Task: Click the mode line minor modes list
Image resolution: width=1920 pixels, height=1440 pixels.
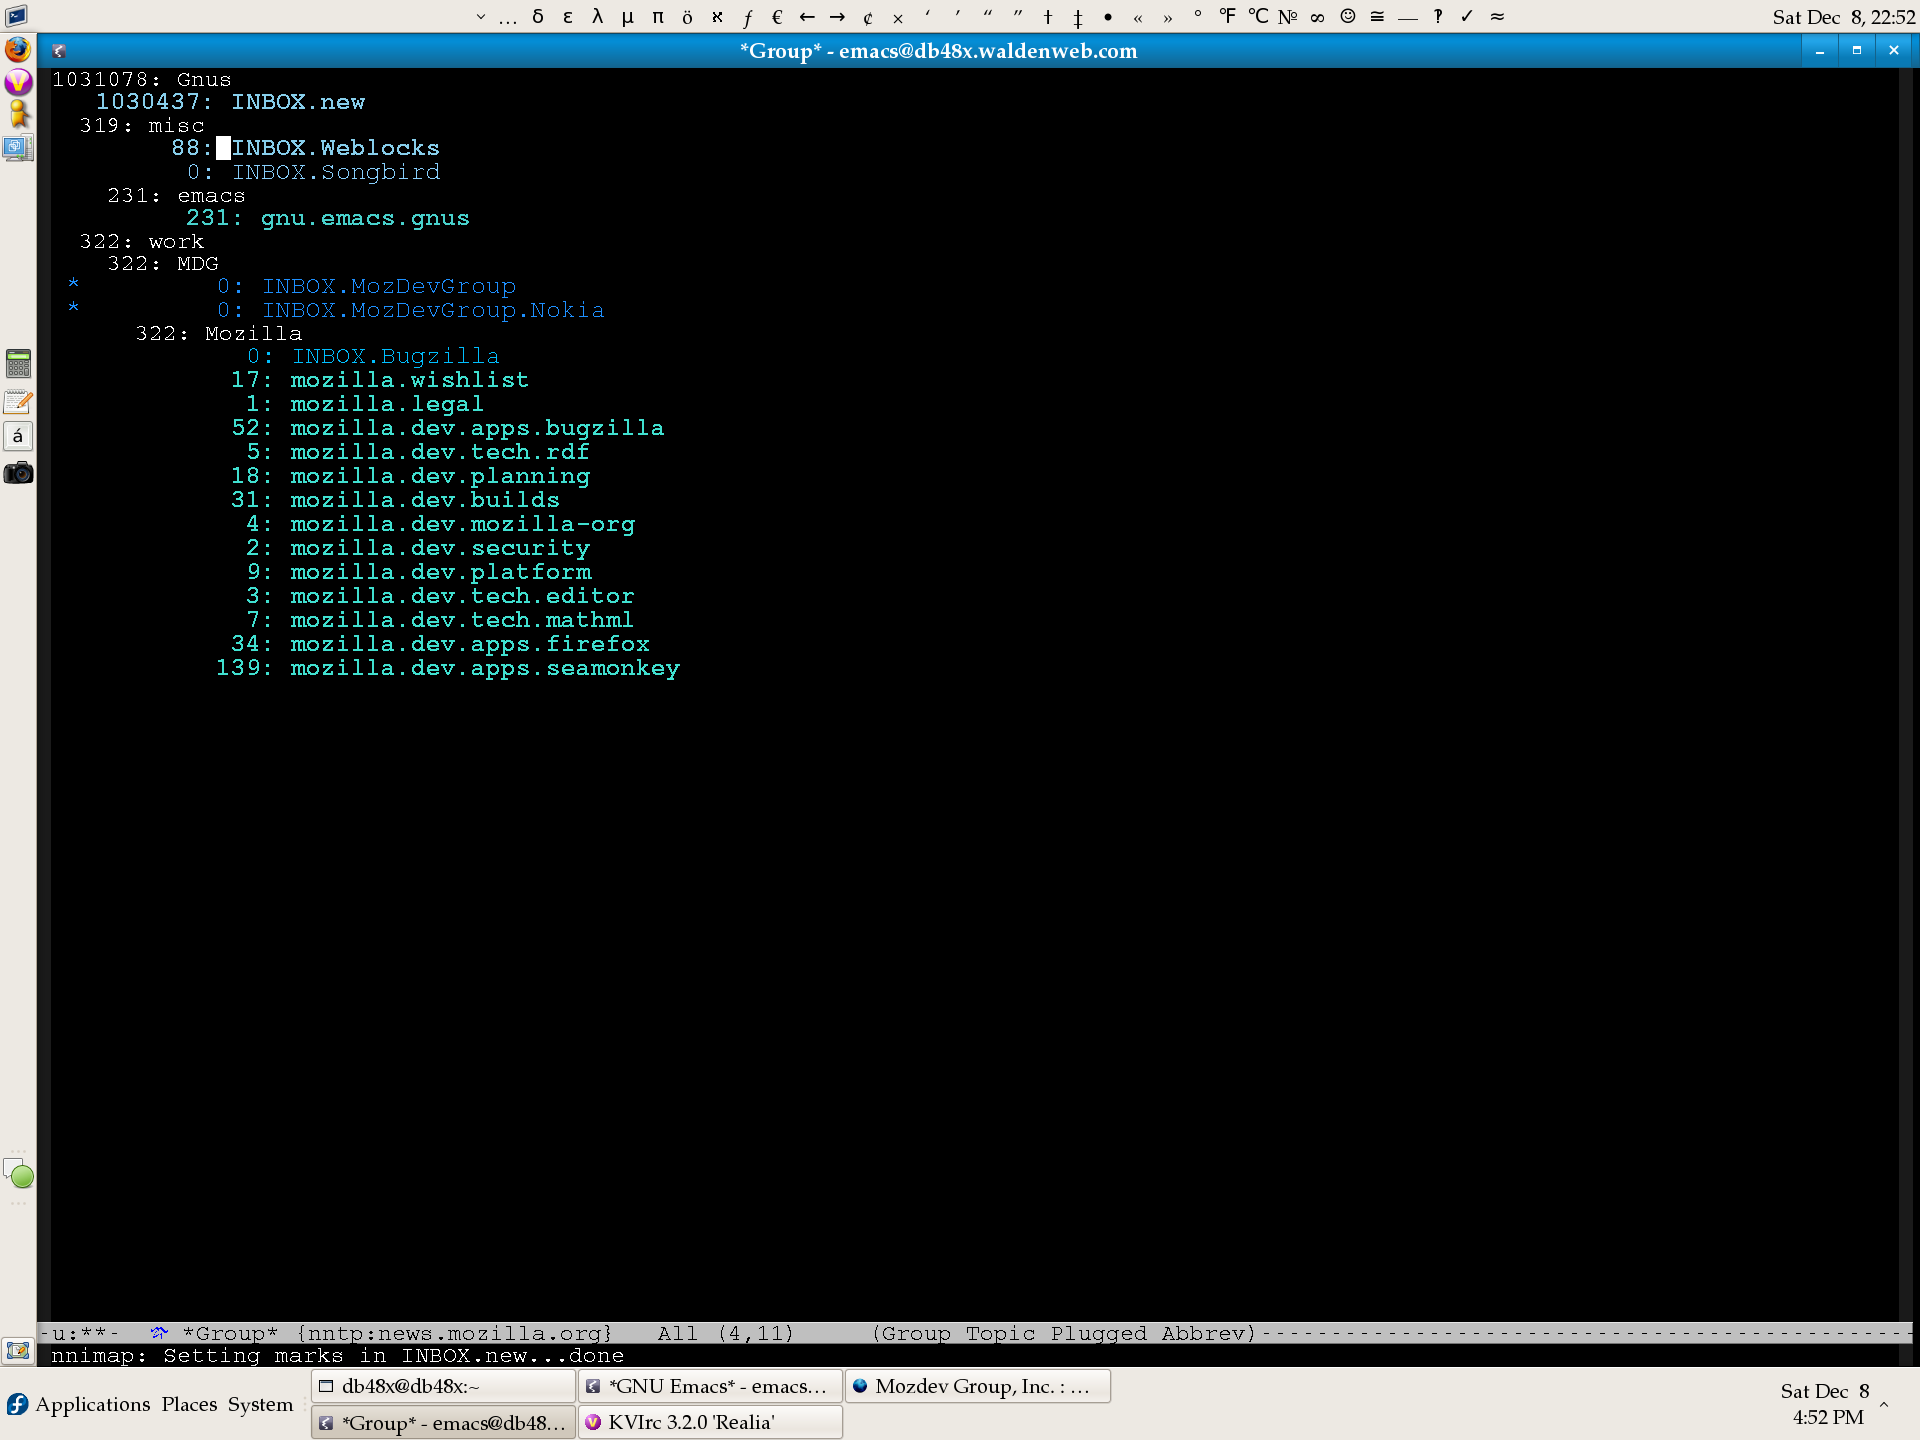Action: (x=1064, y=1333)
